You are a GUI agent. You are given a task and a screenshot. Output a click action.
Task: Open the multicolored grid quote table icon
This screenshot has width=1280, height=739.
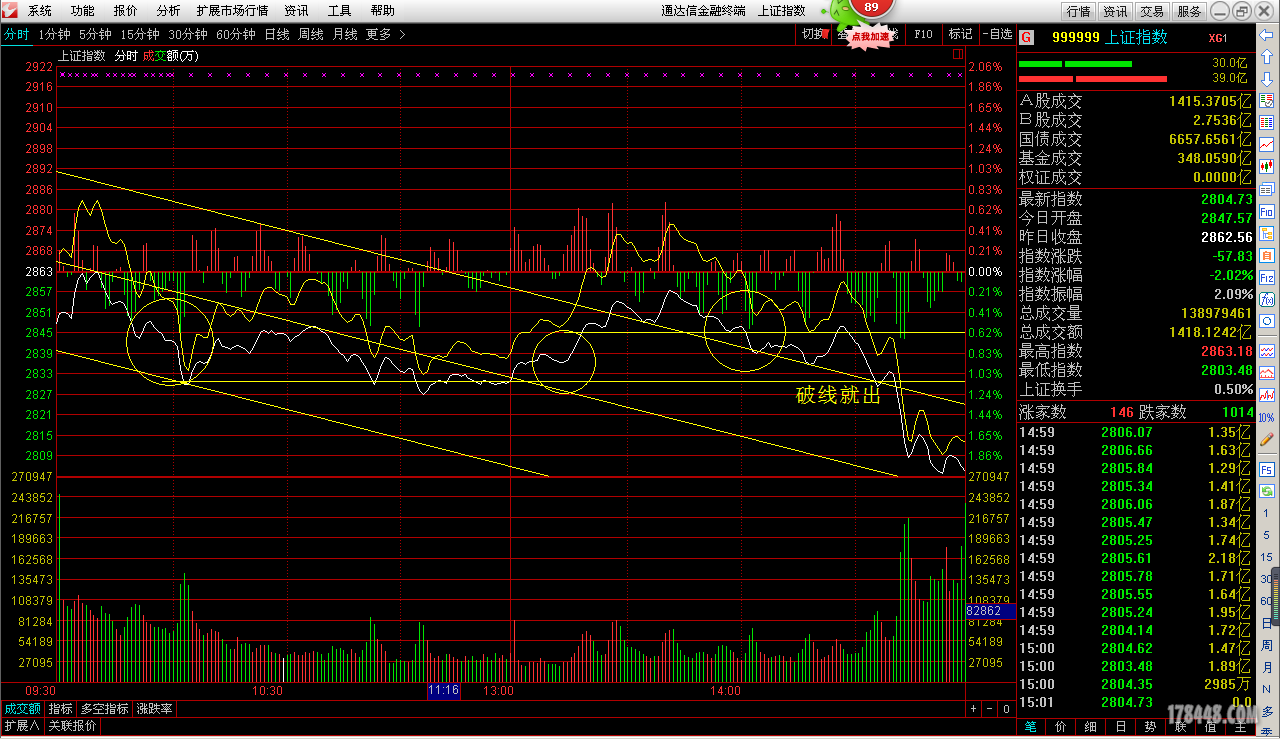click(x=1266, y=123)
